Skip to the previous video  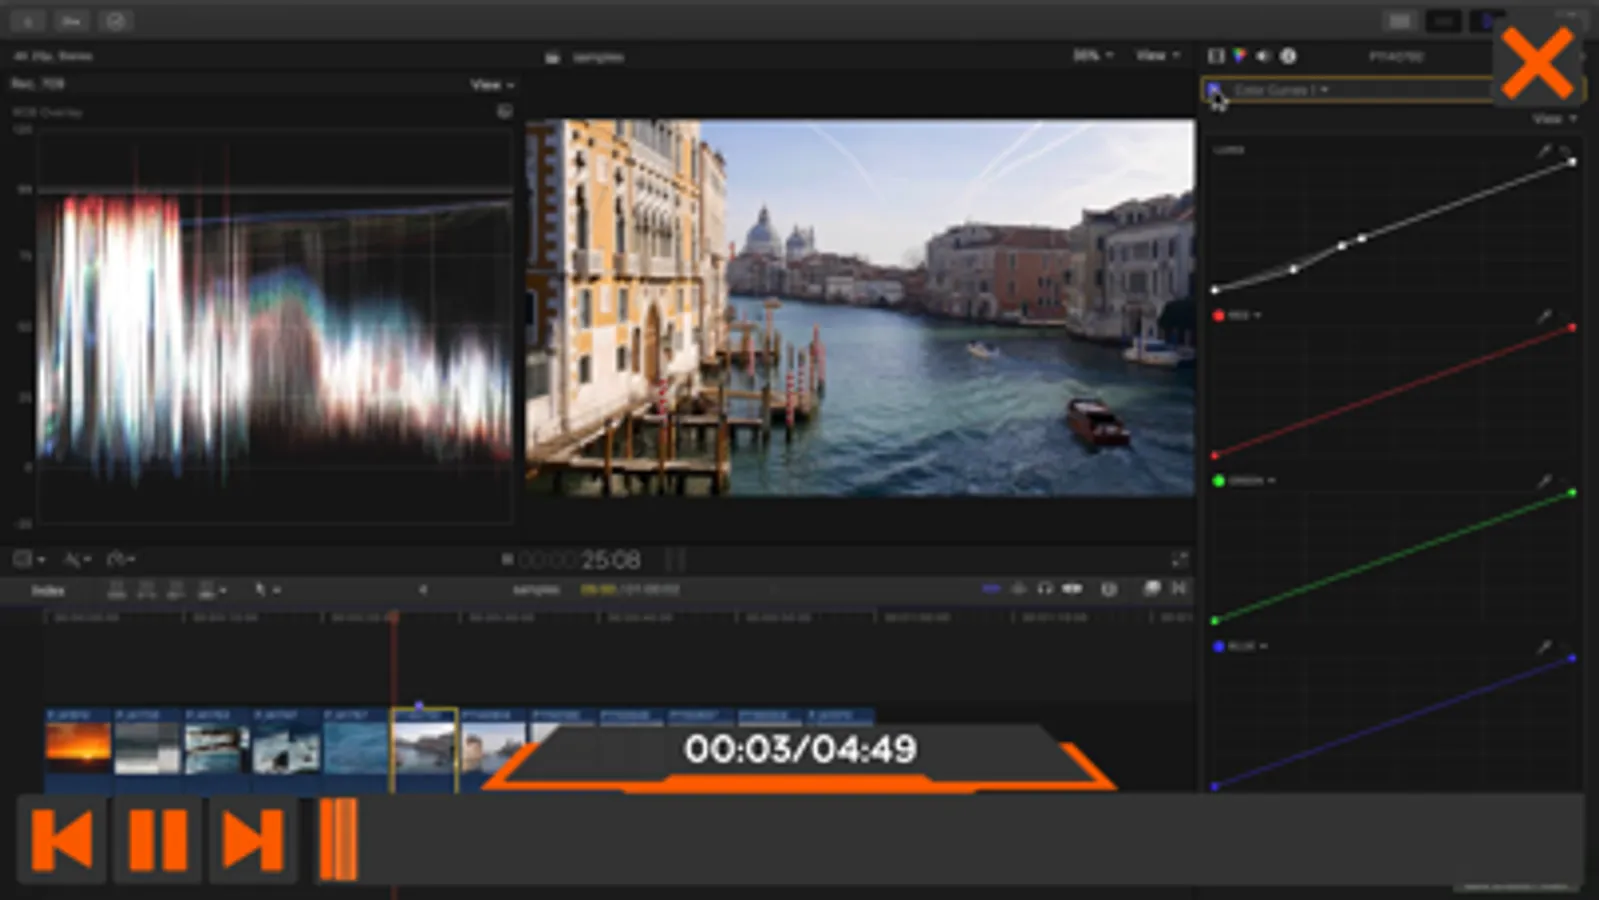coord(62,840)
